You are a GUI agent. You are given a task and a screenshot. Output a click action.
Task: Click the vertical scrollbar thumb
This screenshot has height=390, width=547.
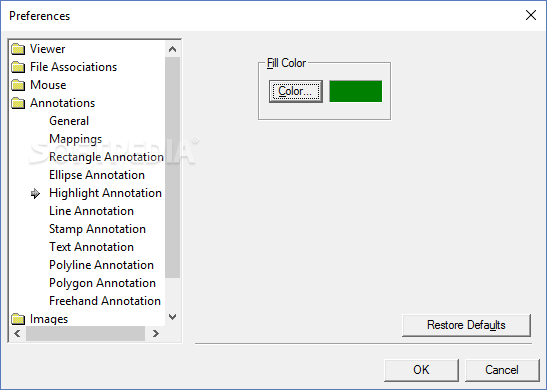tap(172, 167)
